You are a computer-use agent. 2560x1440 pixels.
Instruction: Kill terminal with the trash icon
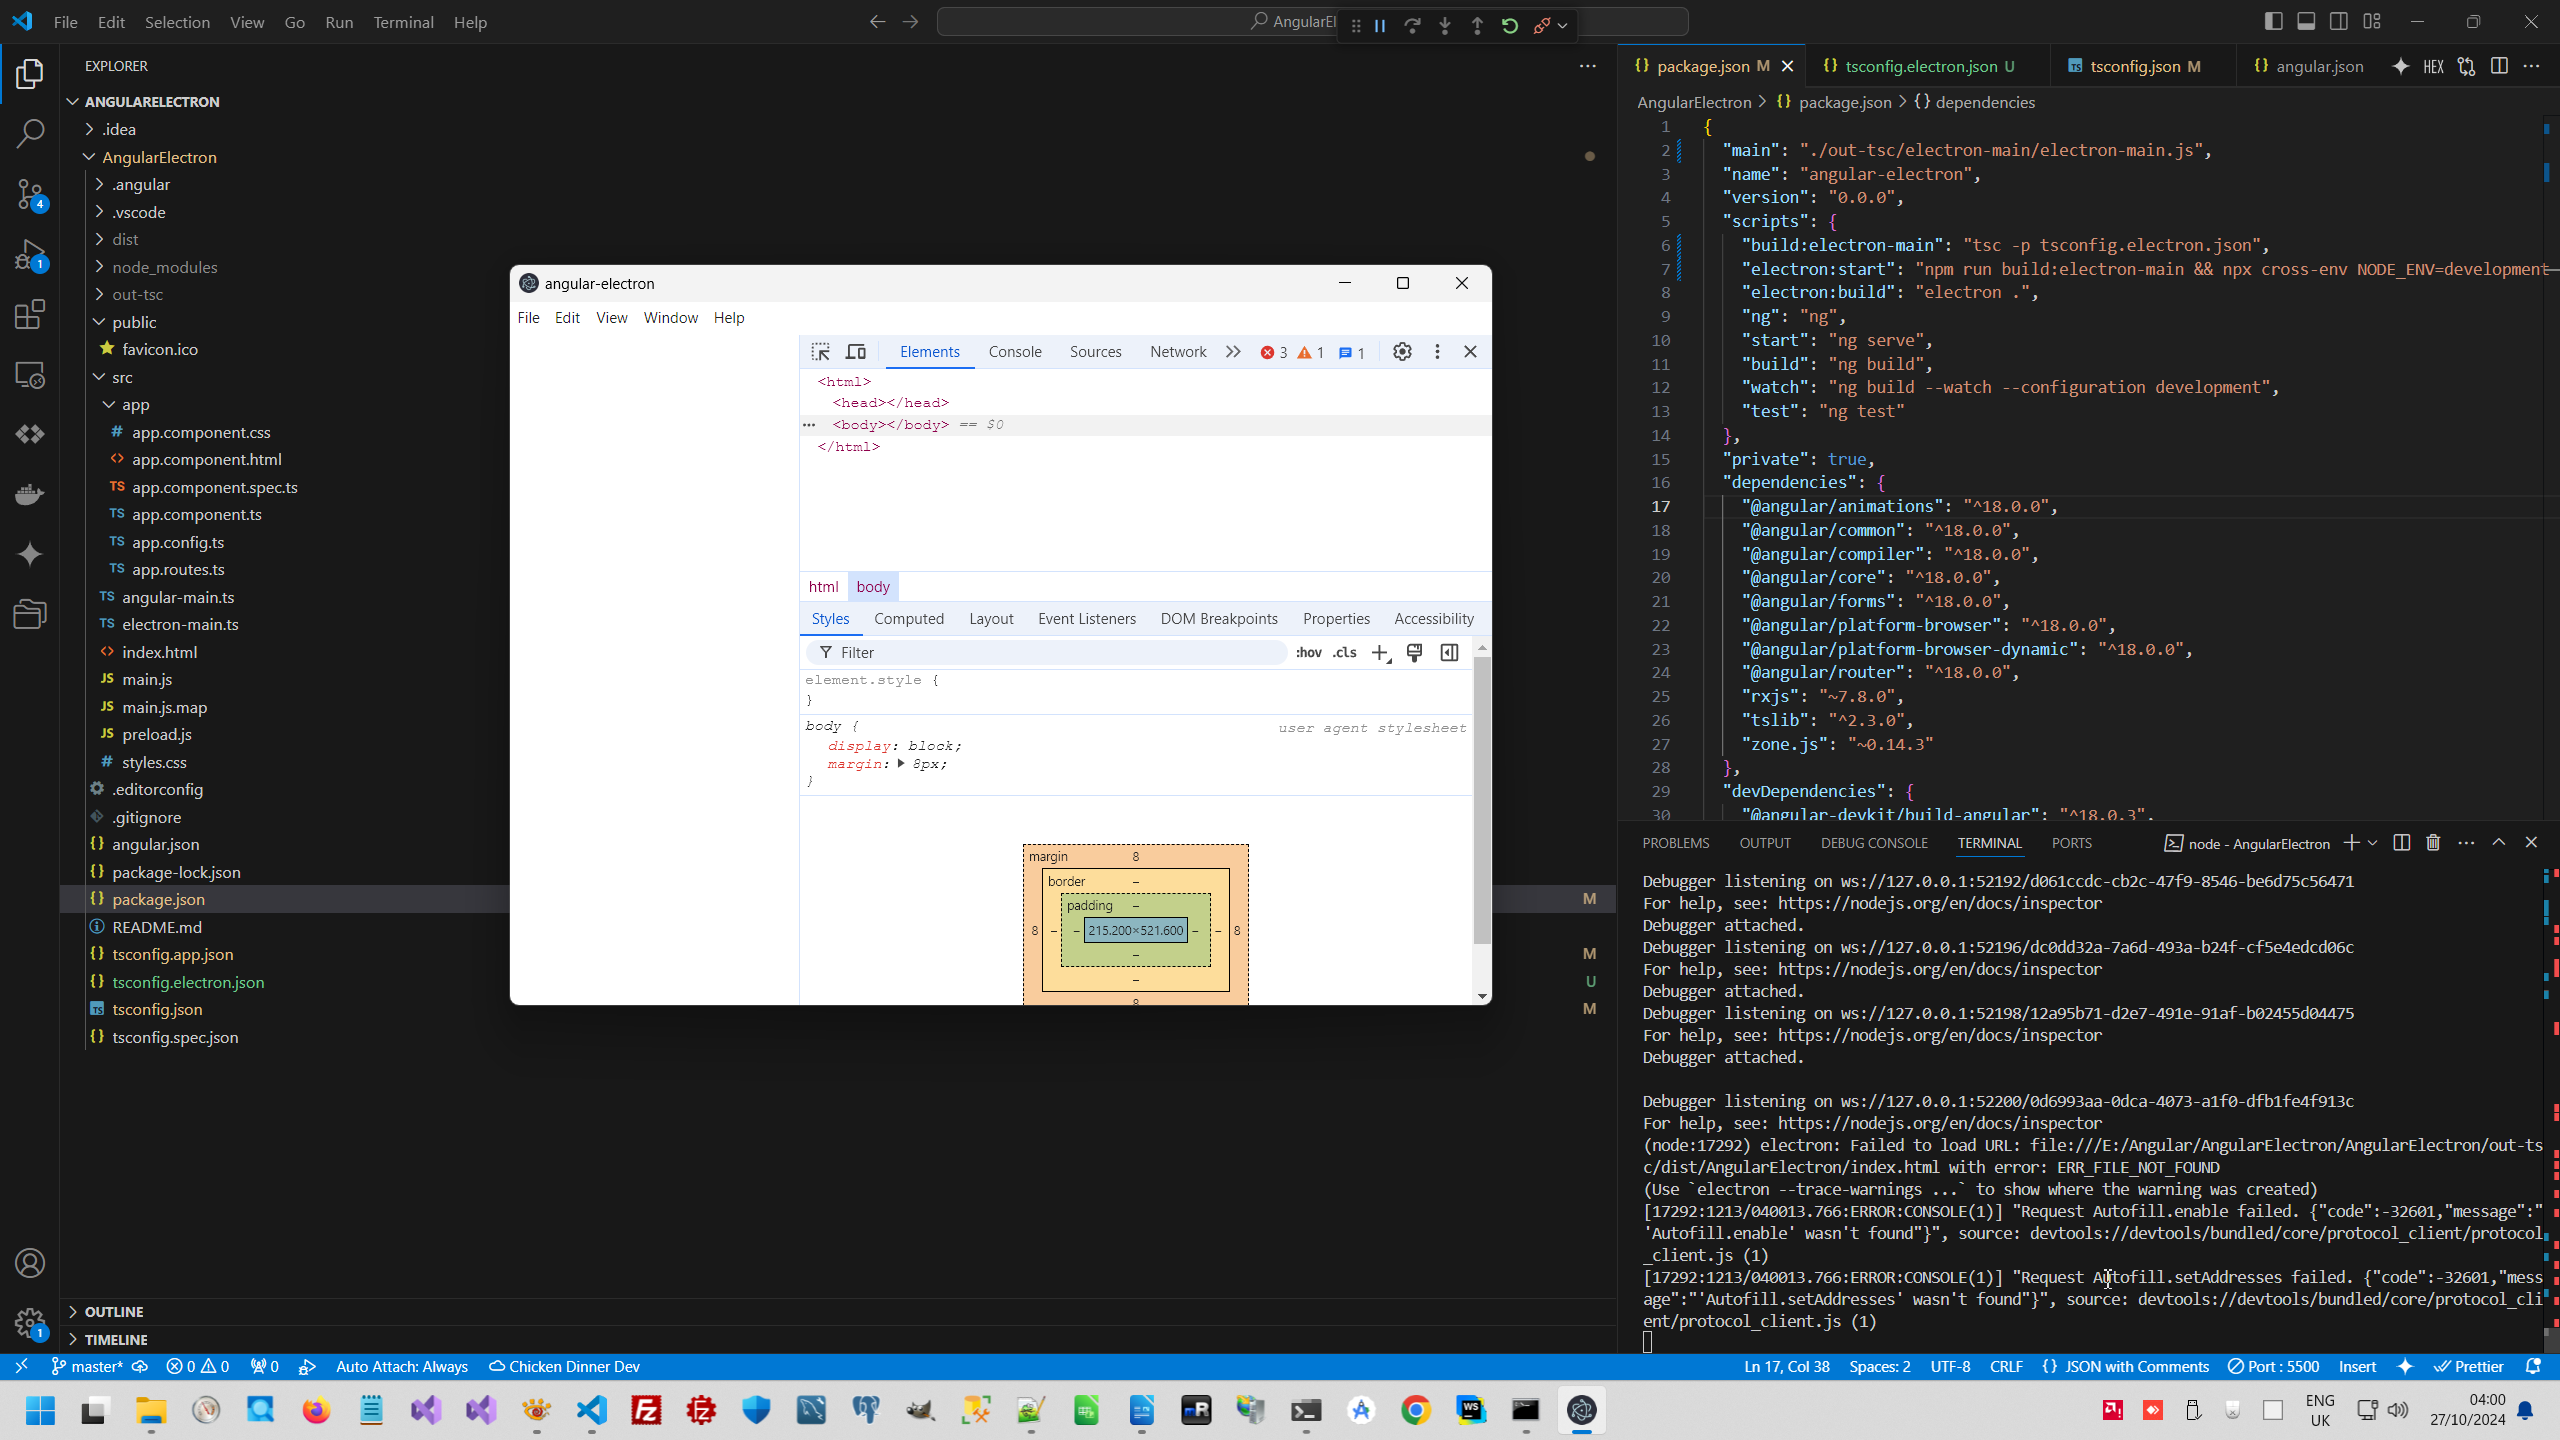(x=2433, y=843)
